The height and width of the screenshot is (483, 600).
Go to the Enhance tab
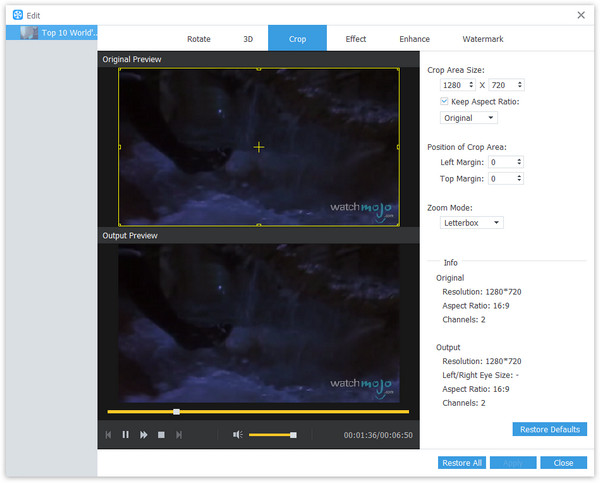point(414,39)
